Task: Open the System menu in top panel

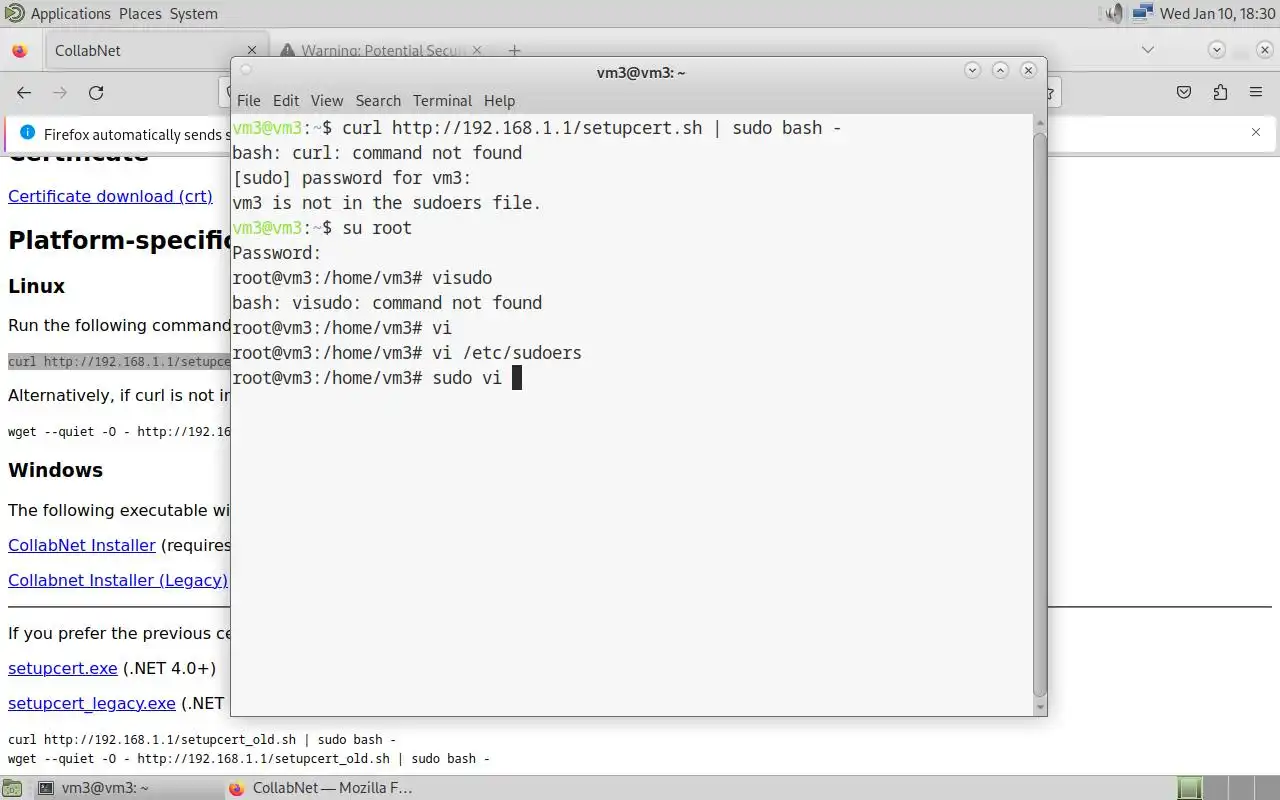Action: coord(194,14)
